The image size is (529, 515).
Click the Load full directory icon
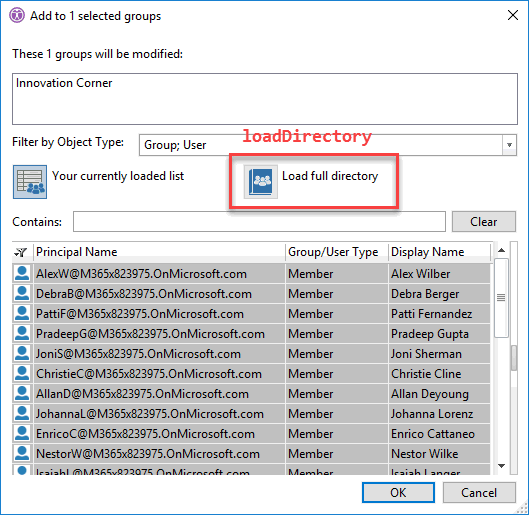point(261,182)
